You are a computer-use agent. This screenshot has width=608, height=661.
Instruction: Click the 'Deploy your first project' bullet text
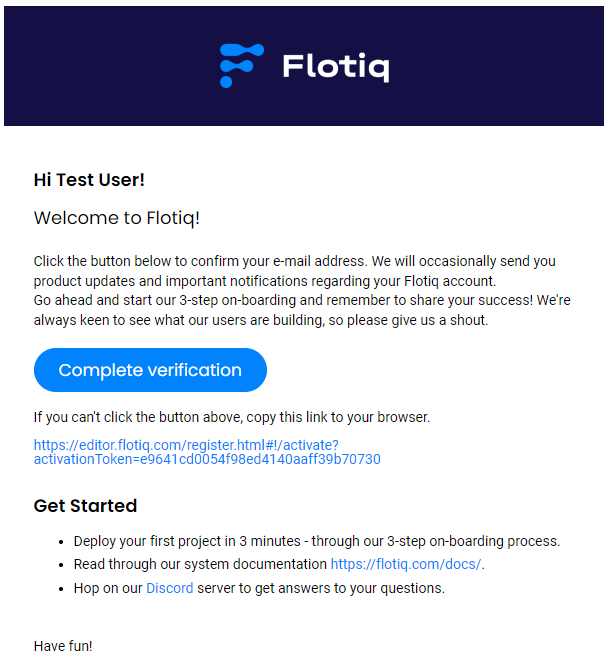click(x=317, y=541)
